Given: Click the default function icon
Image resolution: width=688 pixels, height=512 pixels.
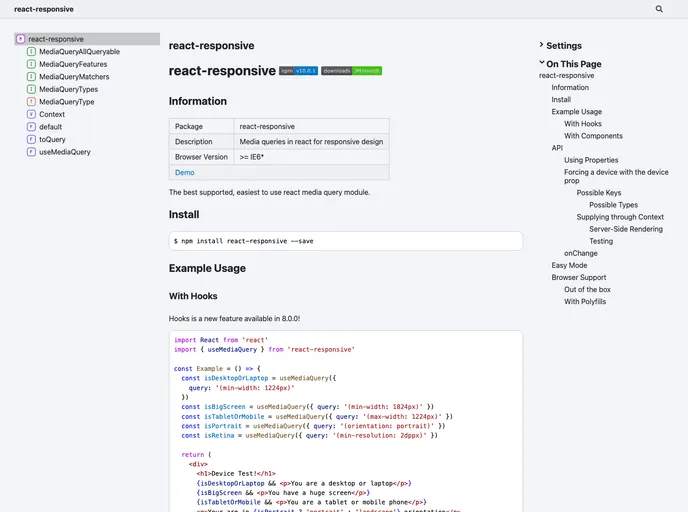Looking at the screenshot, I should coord(31,127).
